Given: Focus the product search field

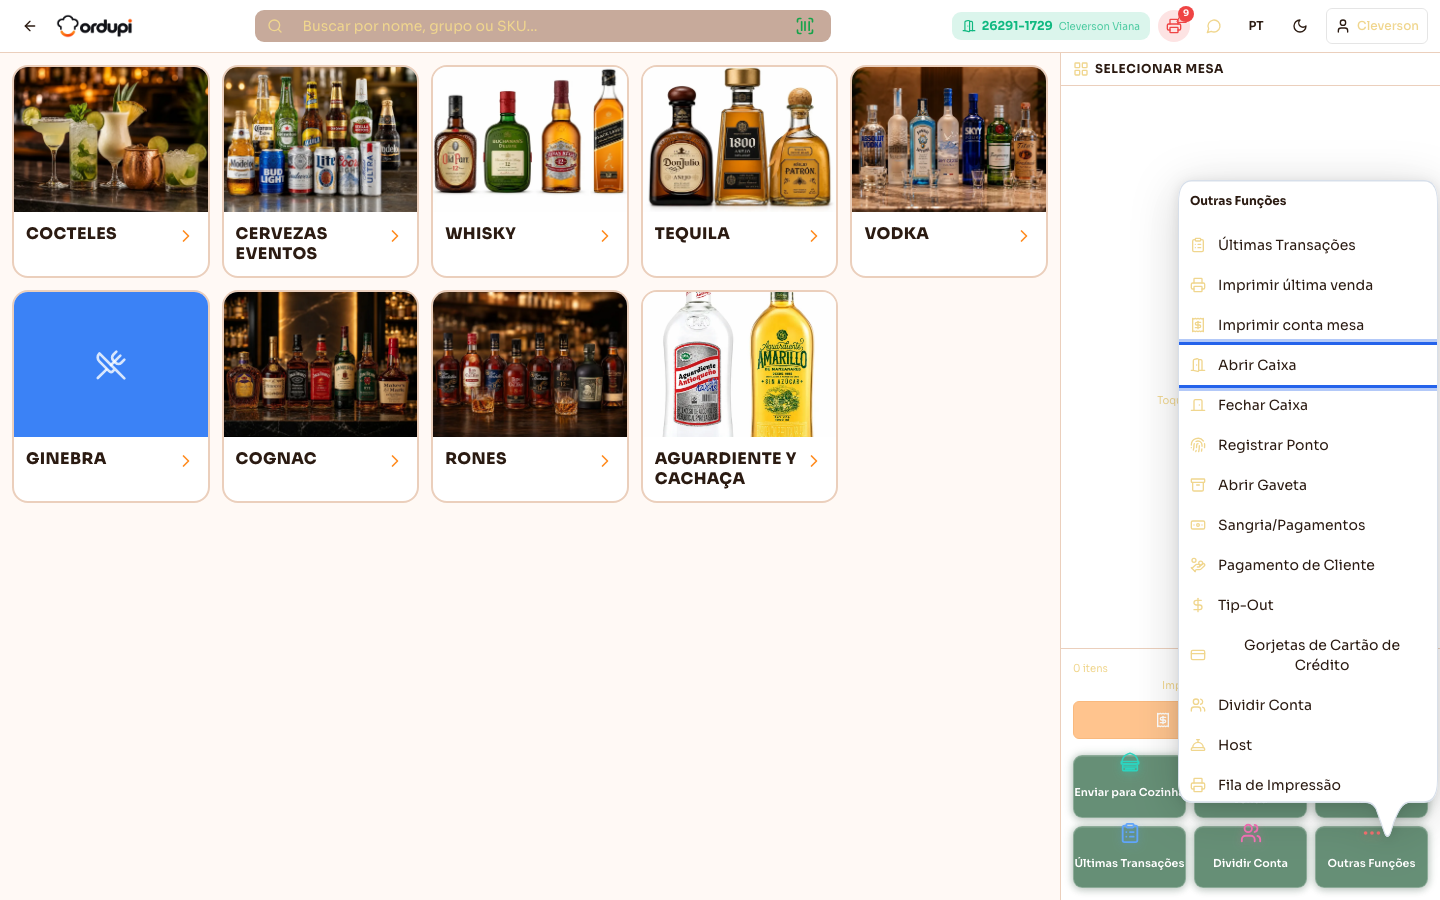Looking at the screenshot, I should click(543, 26).
